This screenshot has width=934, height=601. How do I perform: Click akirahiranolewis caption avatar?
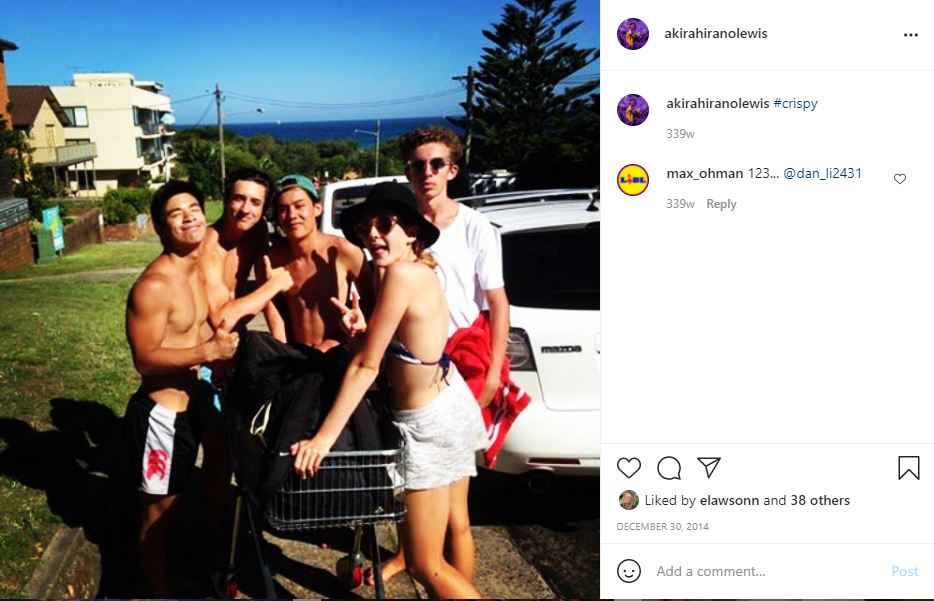633,110
